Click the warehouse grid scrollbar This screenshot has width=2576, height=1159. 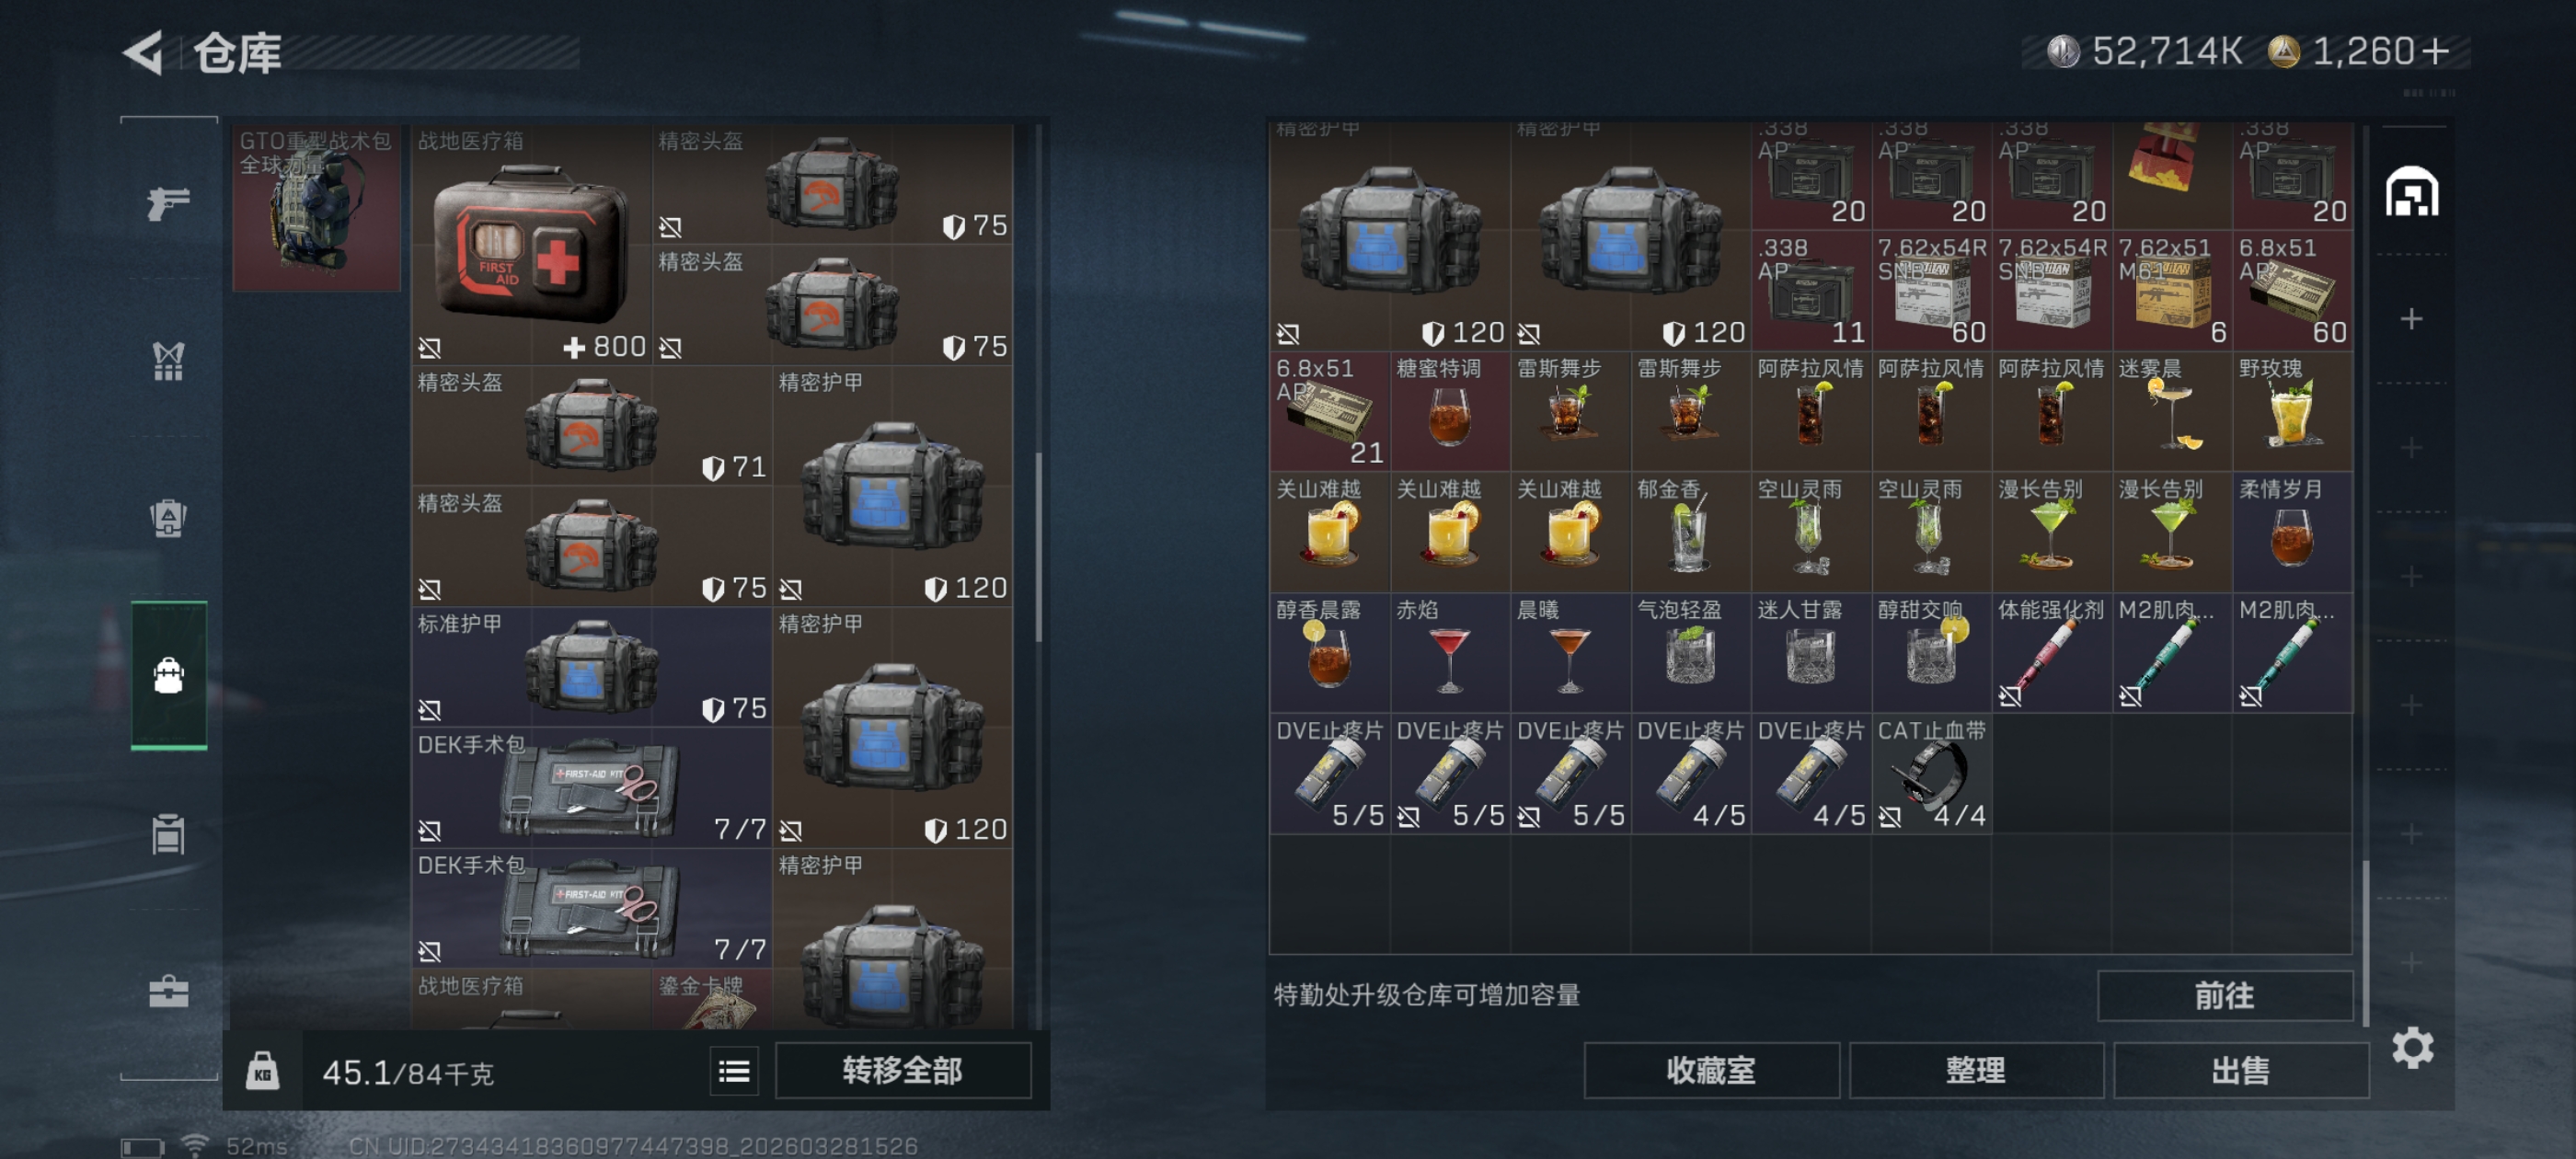2365,941
